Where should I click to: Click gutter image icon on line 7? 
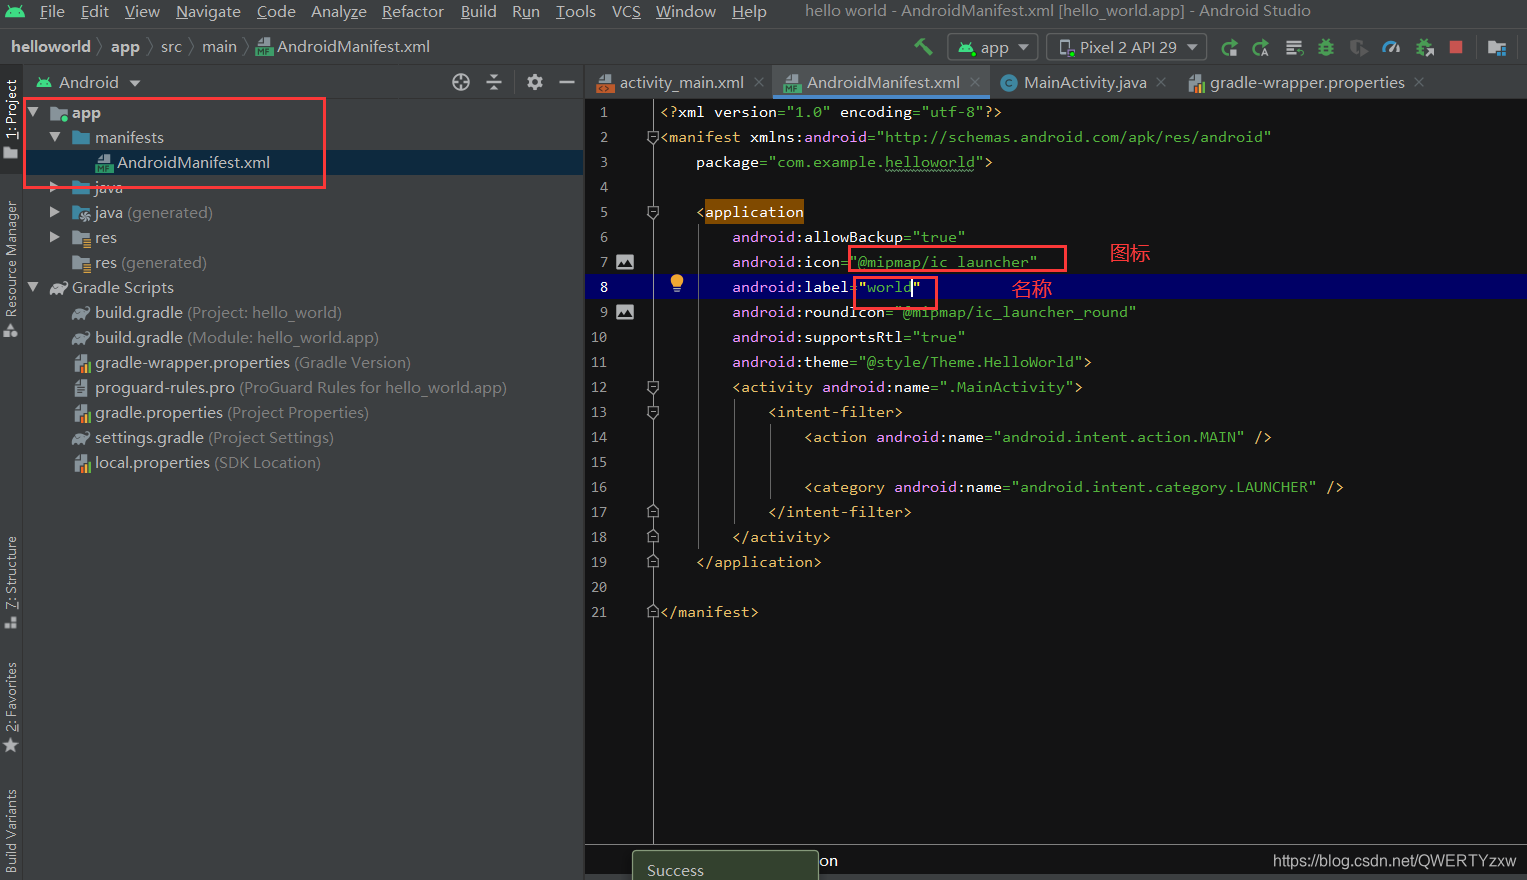(x=625, y=262)
